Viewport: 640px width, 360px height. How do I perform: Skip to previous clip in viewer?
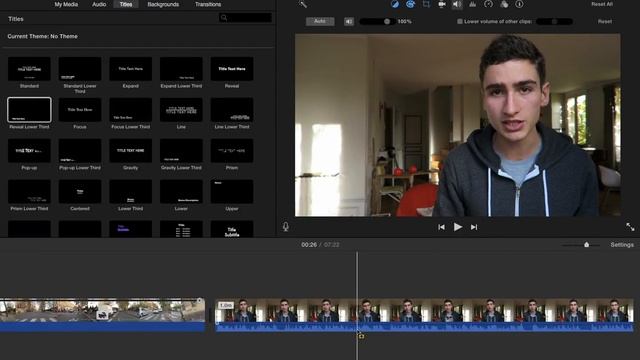click(x=441, y=227)
